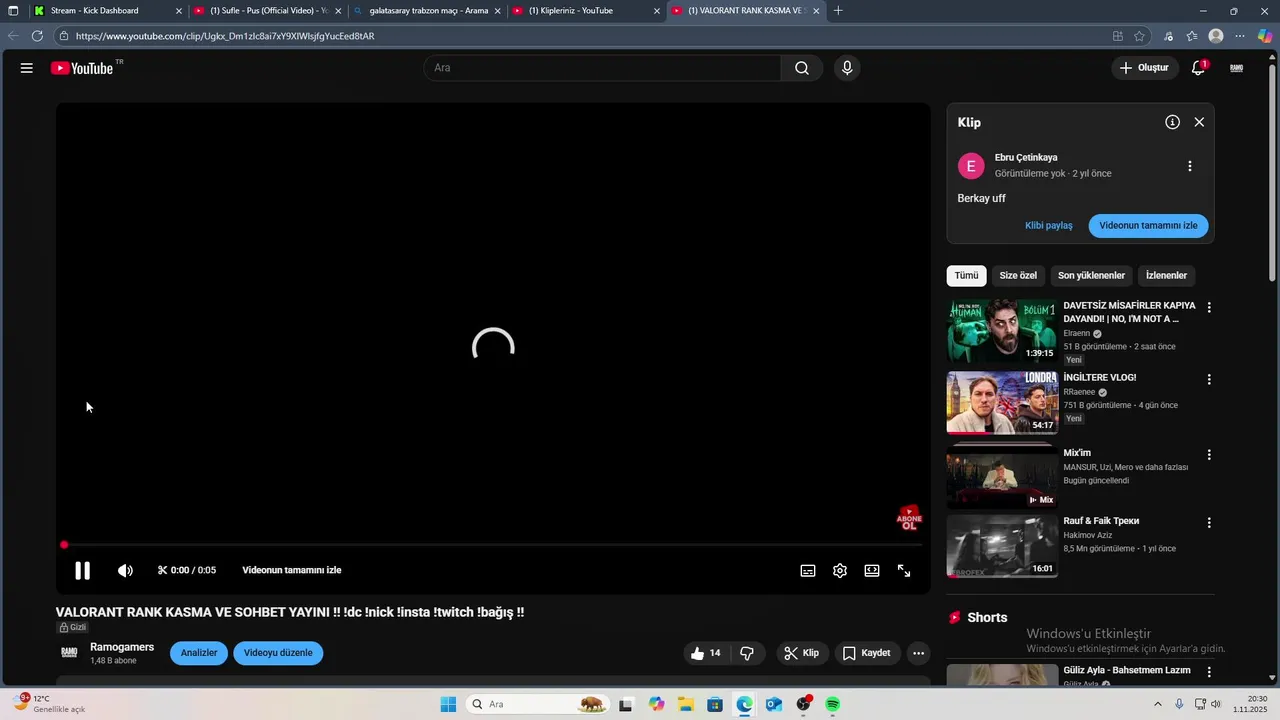Select the Son yüklenenler filter chip
Viewport: 1280px width, 720px height.
(1091, 276)
